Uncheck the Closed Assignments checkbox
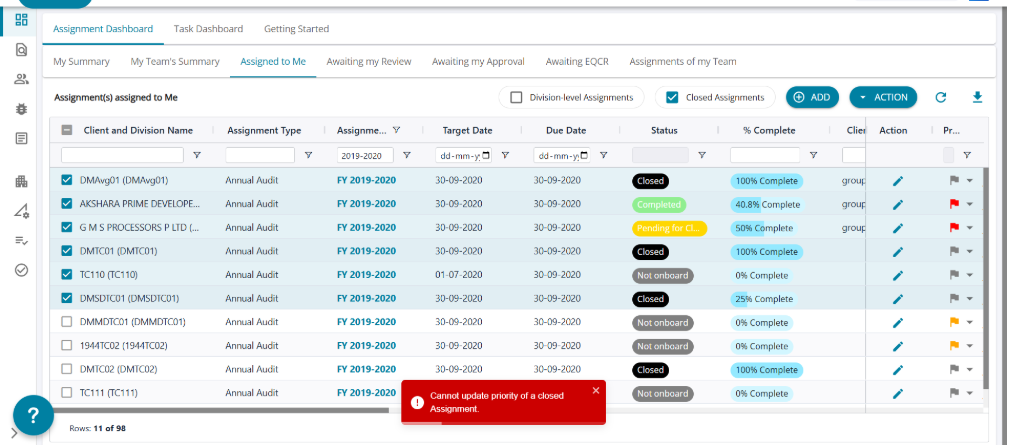1010x445 pixels. (672, 97)
